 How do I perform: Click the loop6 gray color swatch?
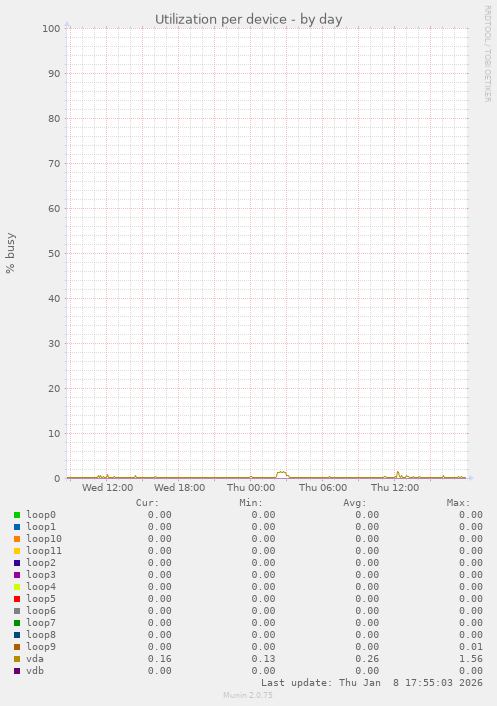(x=17, y=611)
